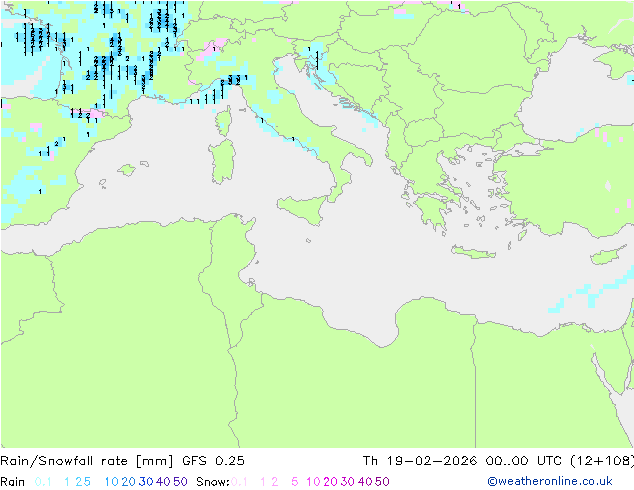Select the rain legend value 20
Viewport: 634px width, 490px height.
tap(129, 482)
